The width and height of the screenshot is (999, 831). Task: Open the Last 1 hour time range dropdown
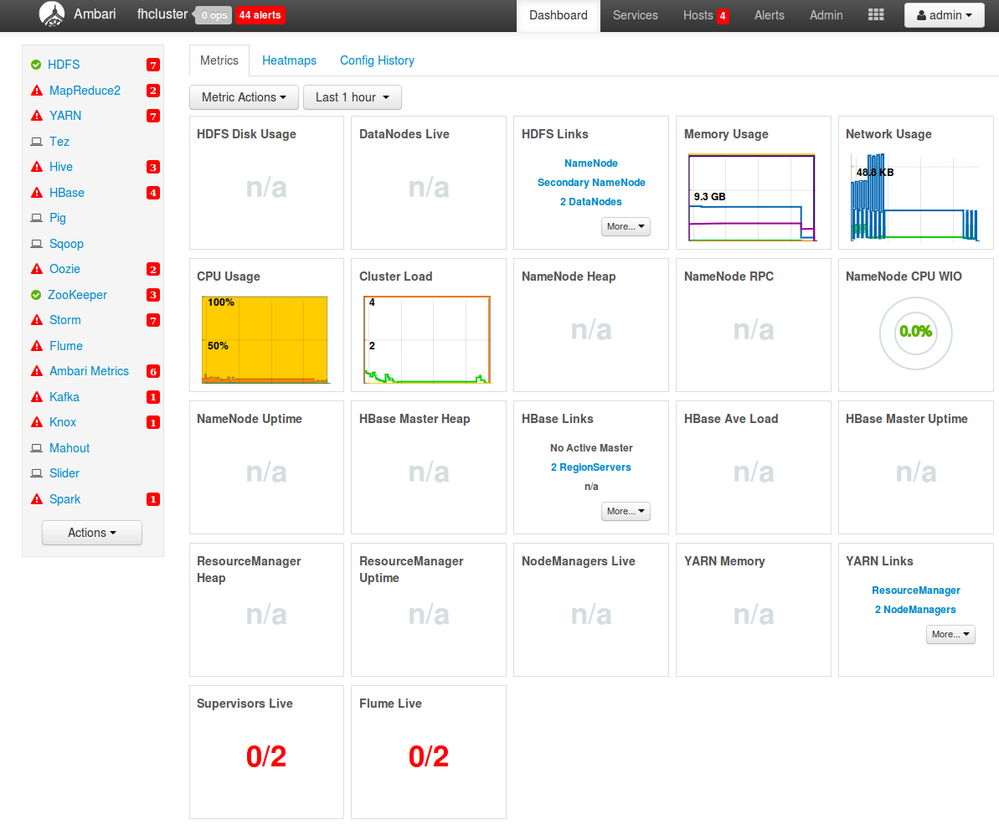point(352,97)
